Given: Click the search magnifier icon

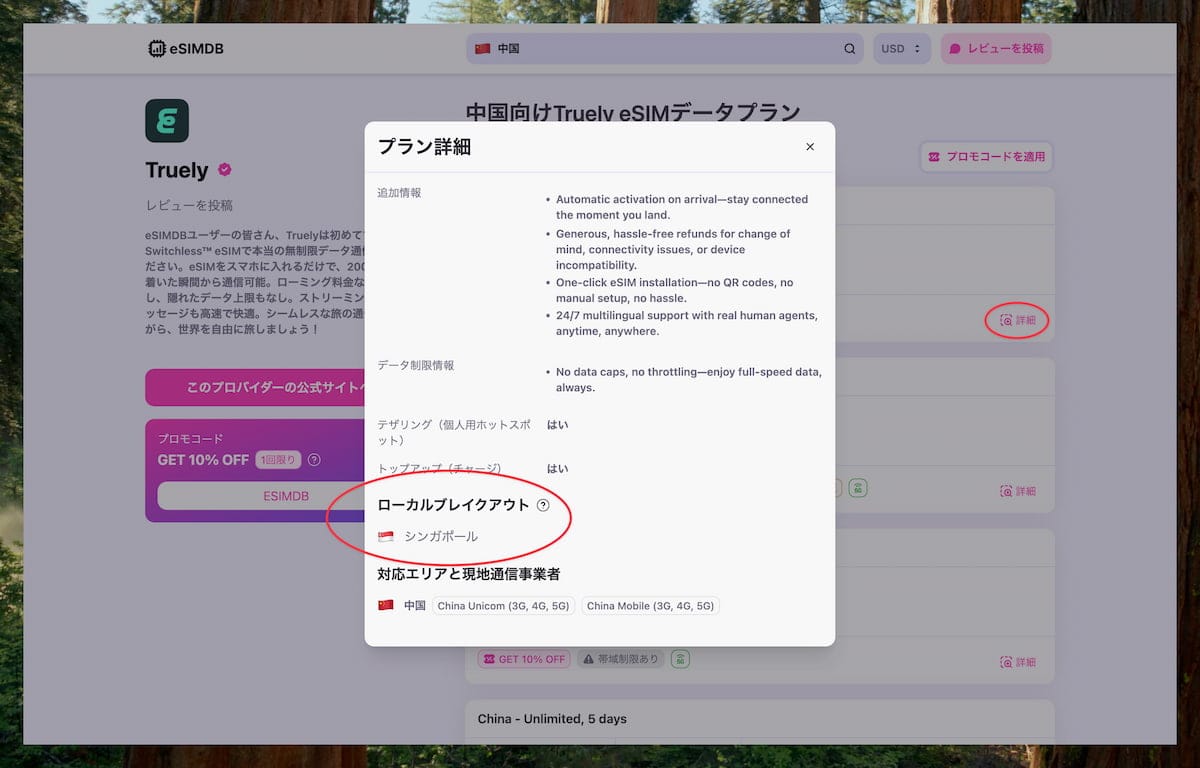Looking at the screenshot, I should point(850,48).
